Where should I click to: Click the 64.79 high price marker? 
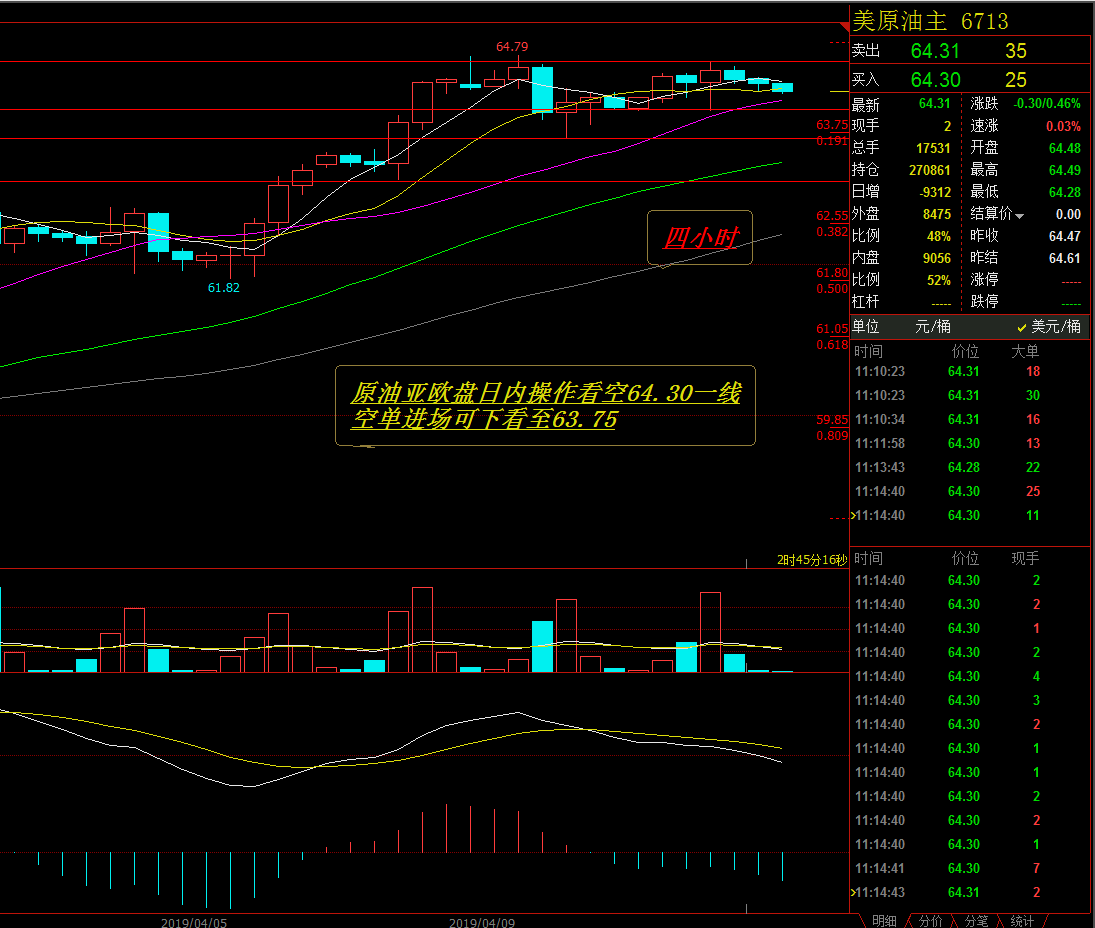click(x=512, y=47)
